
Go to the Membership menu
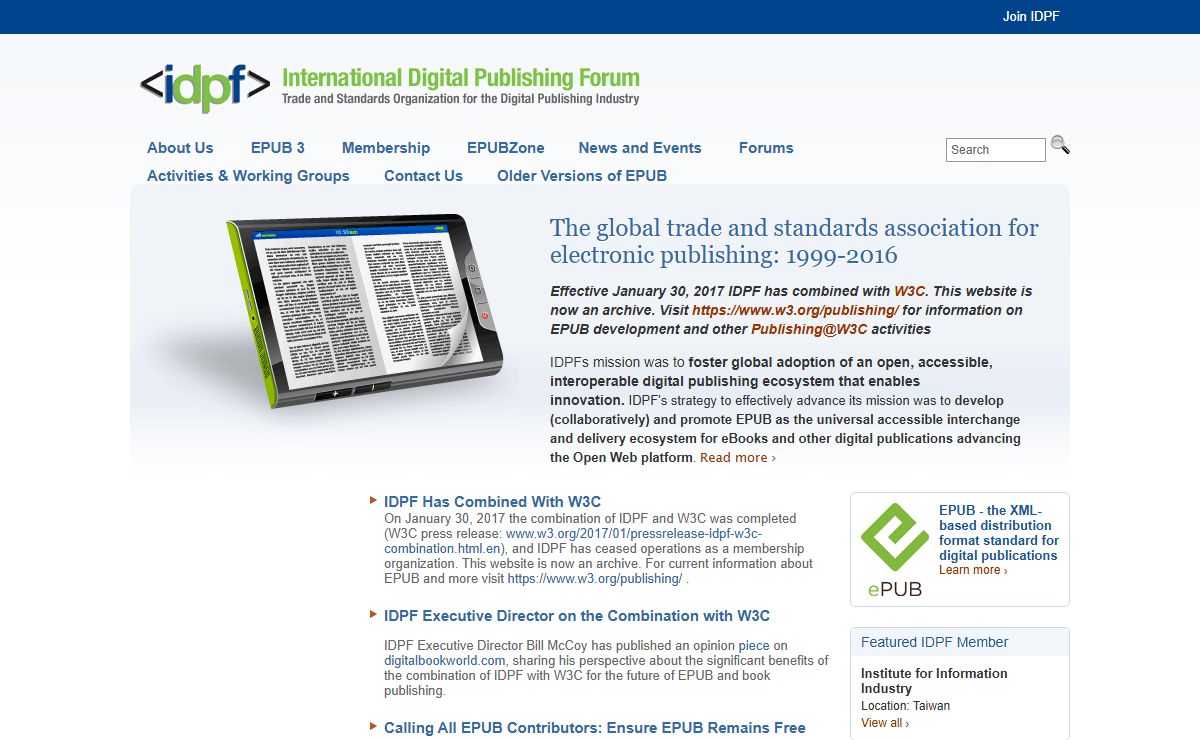(386, 148)
